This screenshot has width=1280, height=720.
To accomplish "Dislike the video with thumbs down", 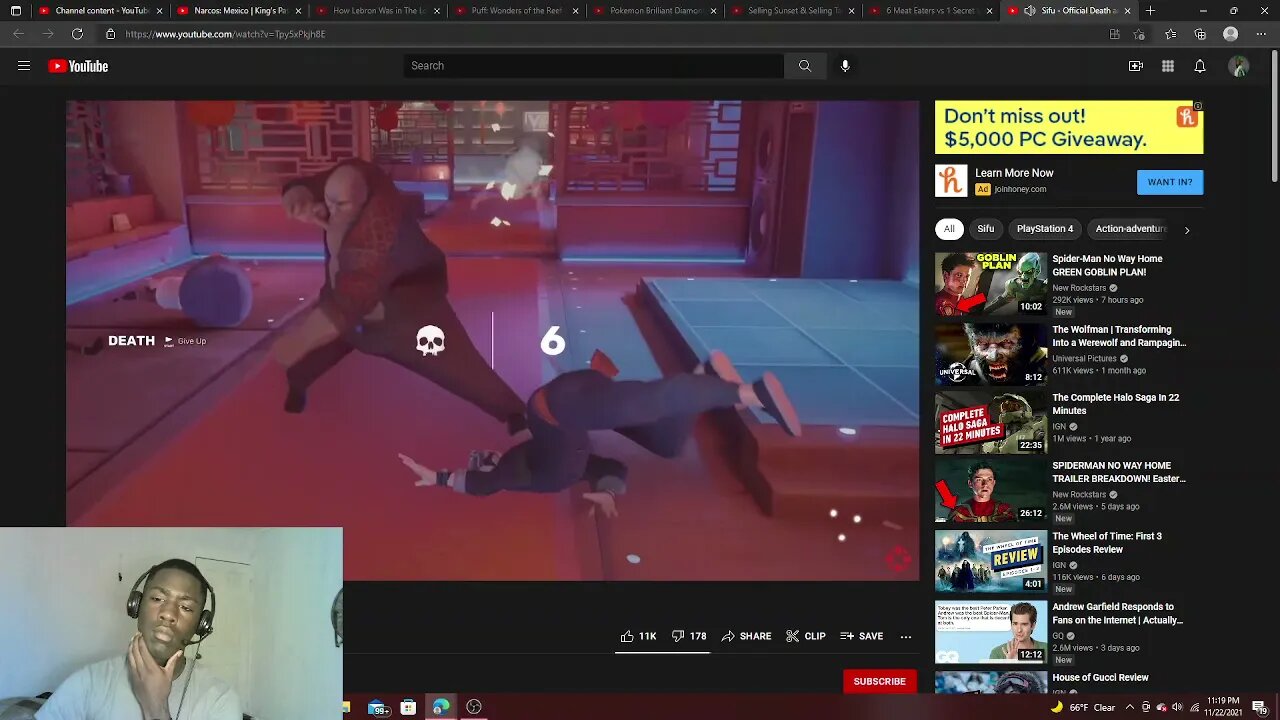I will (689, 636).
